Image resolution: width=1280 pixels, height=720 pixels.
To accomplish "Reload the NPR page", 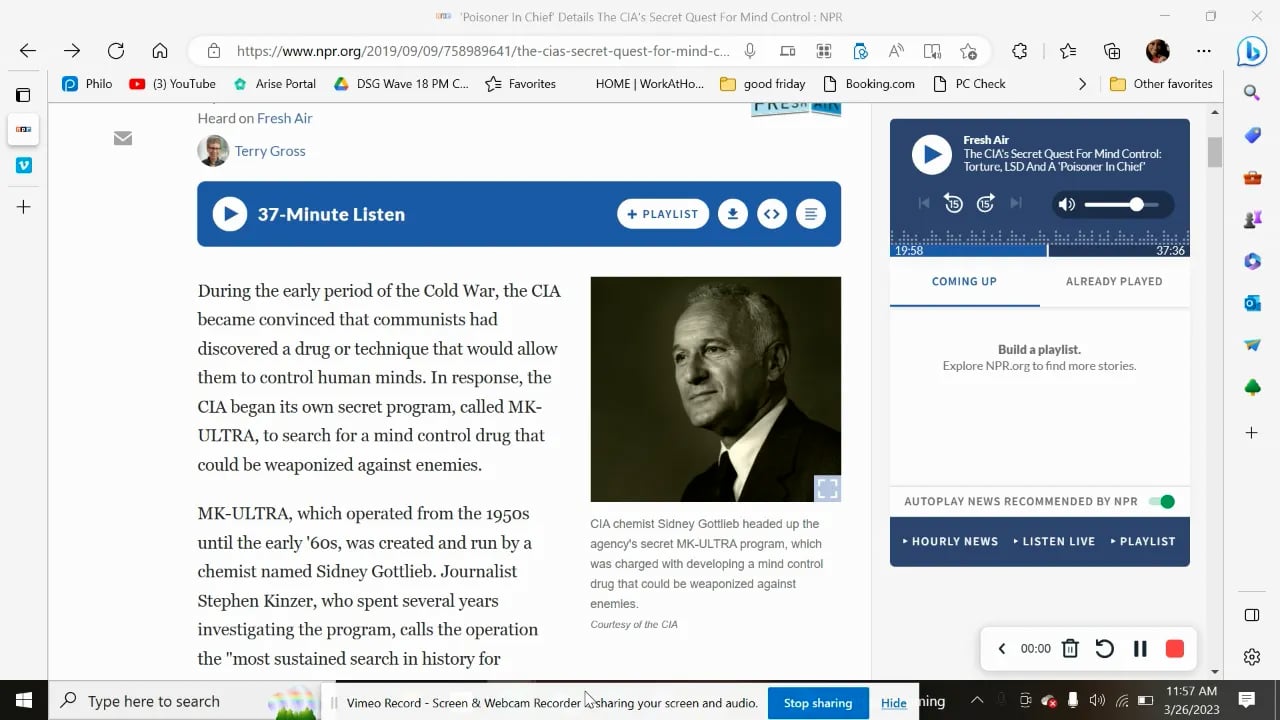I will [116, 51].
